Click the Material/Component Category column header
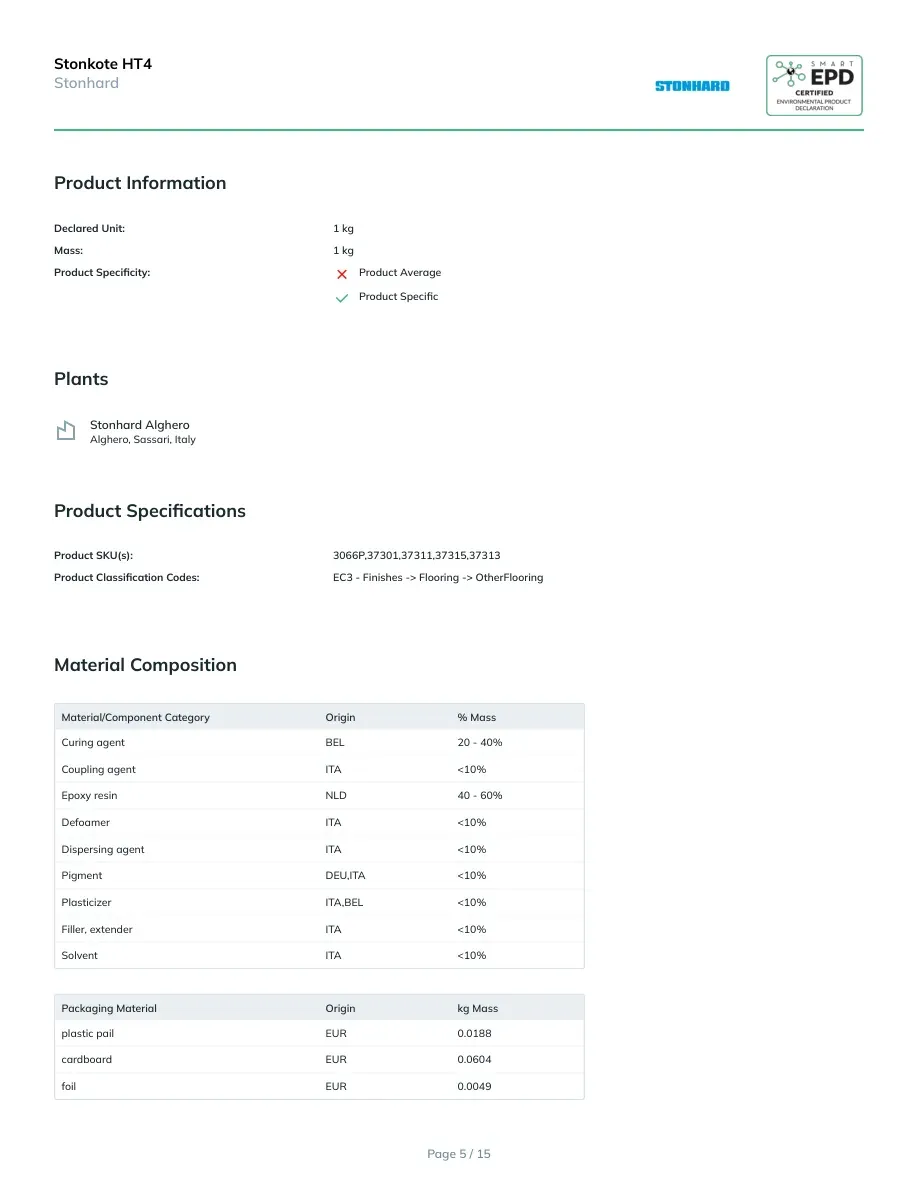Viewport: 918px width, 1188px height. pyautogui.click(x=136, y=717)
